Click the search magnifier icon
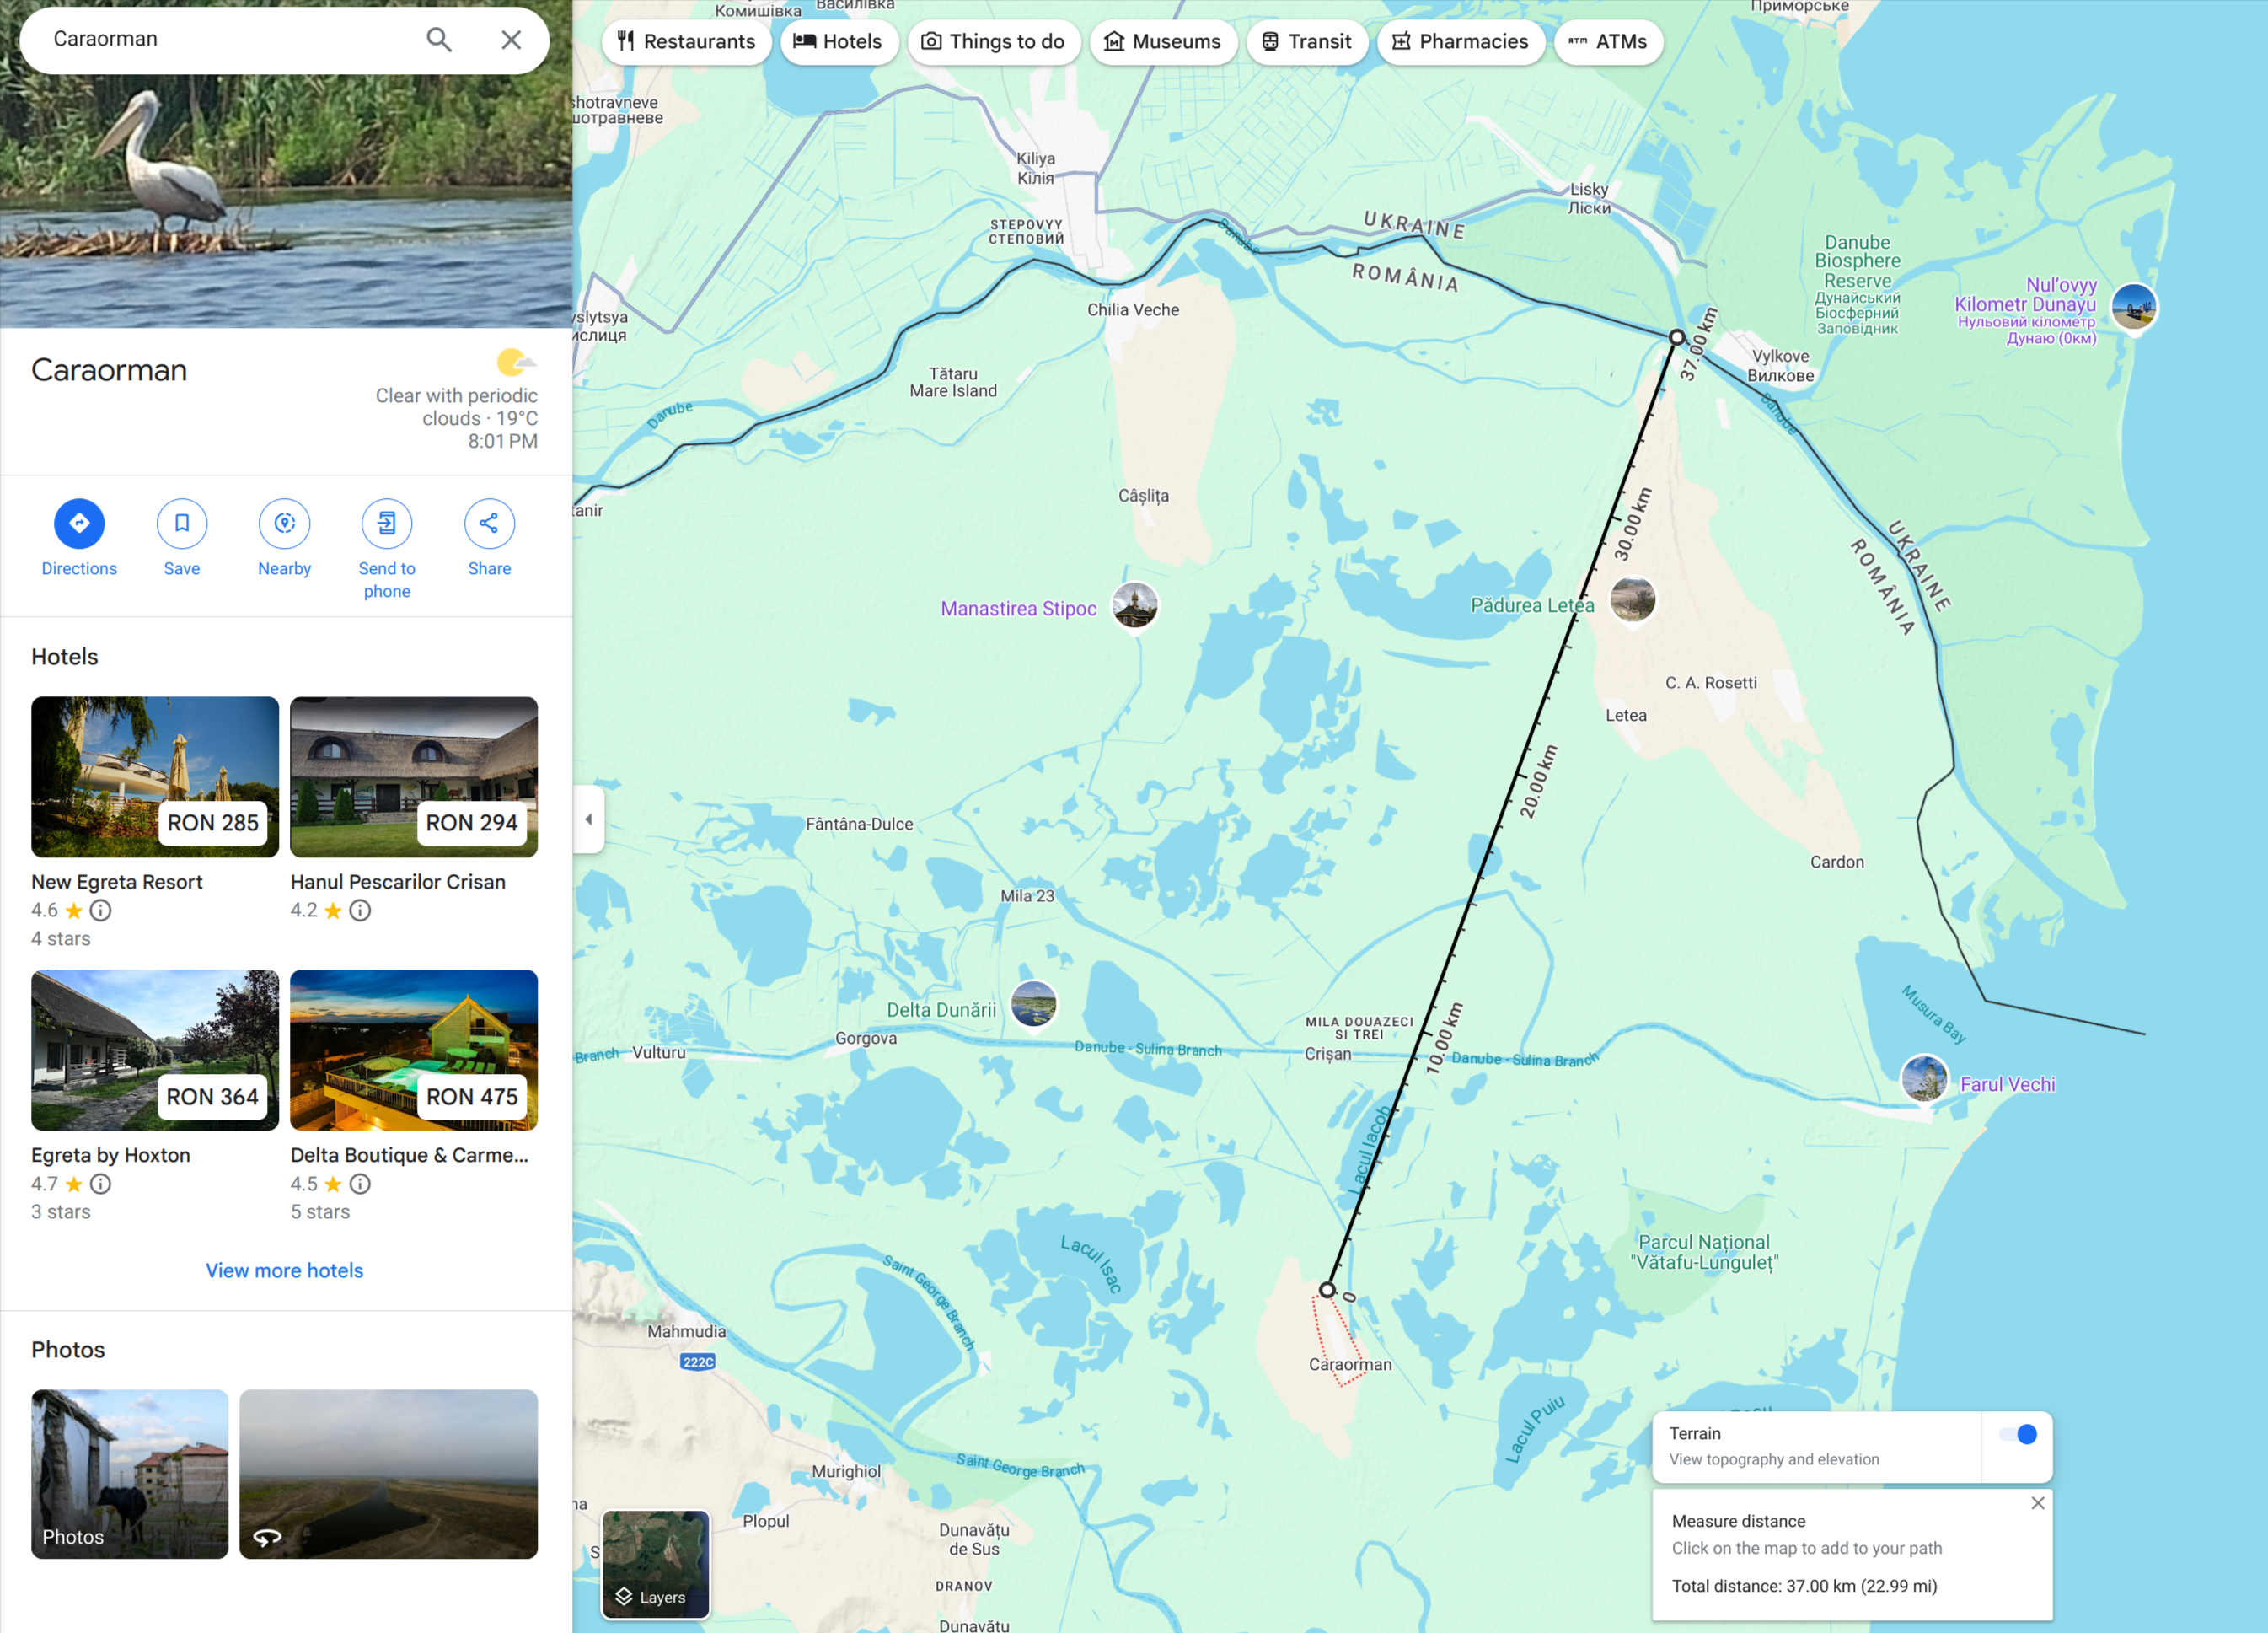2268x1633 pixels. pyautogui.click(x=439, y=39)
